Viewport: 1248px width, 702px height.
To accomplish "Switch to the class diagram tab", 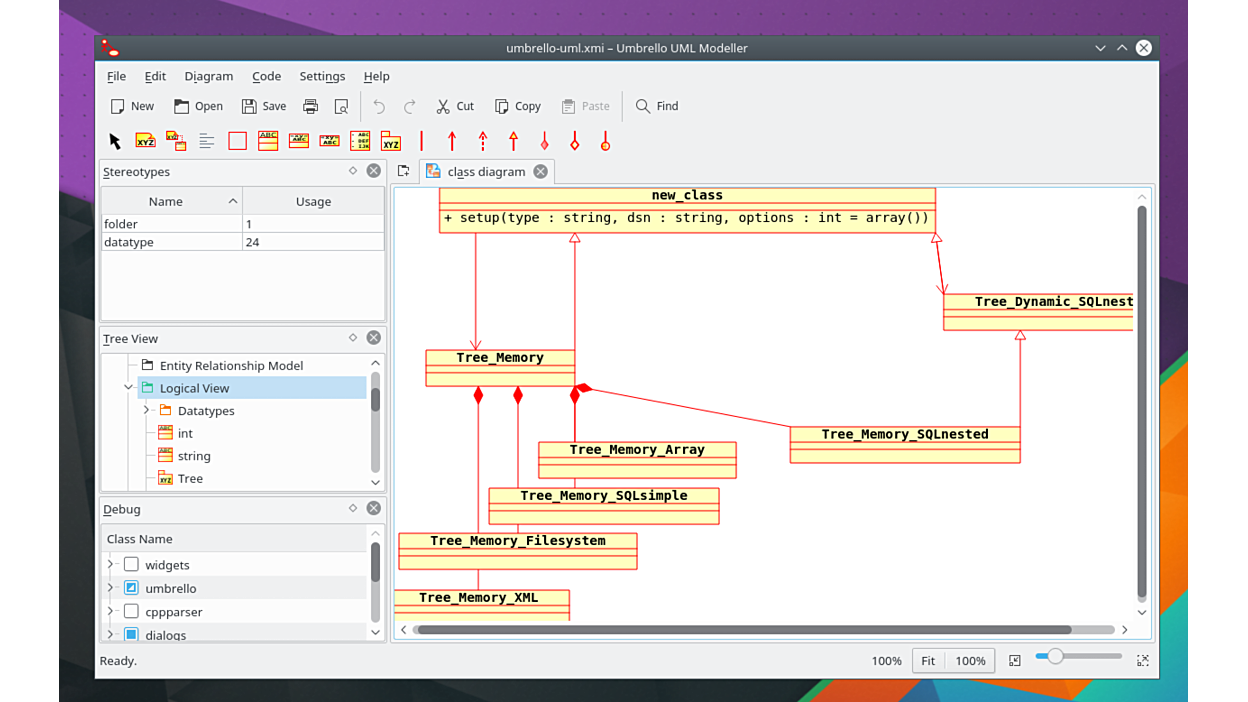I will pyautogui.click(x=485, y=172).
